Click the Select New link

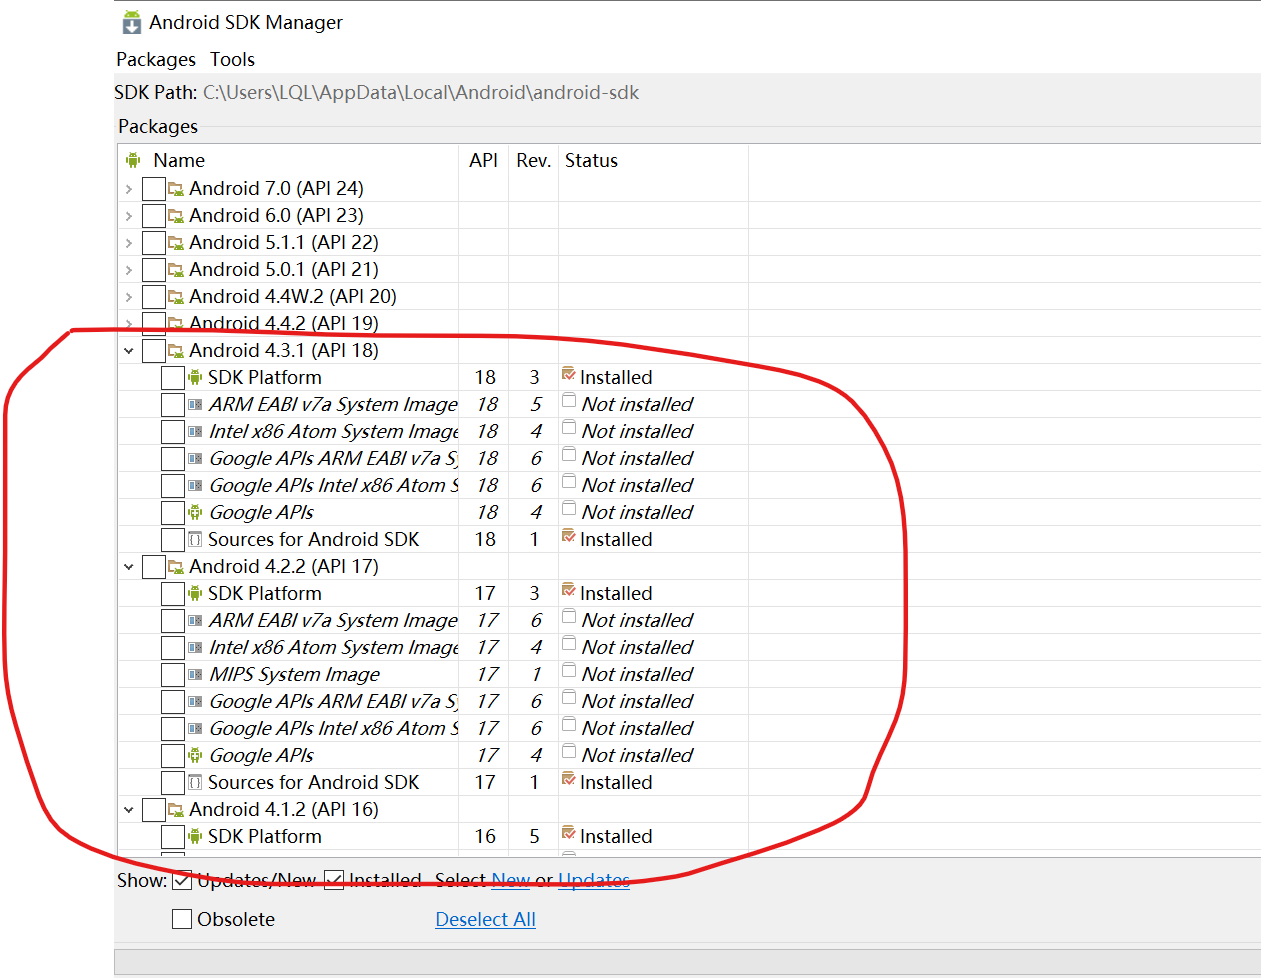point(511,880)
